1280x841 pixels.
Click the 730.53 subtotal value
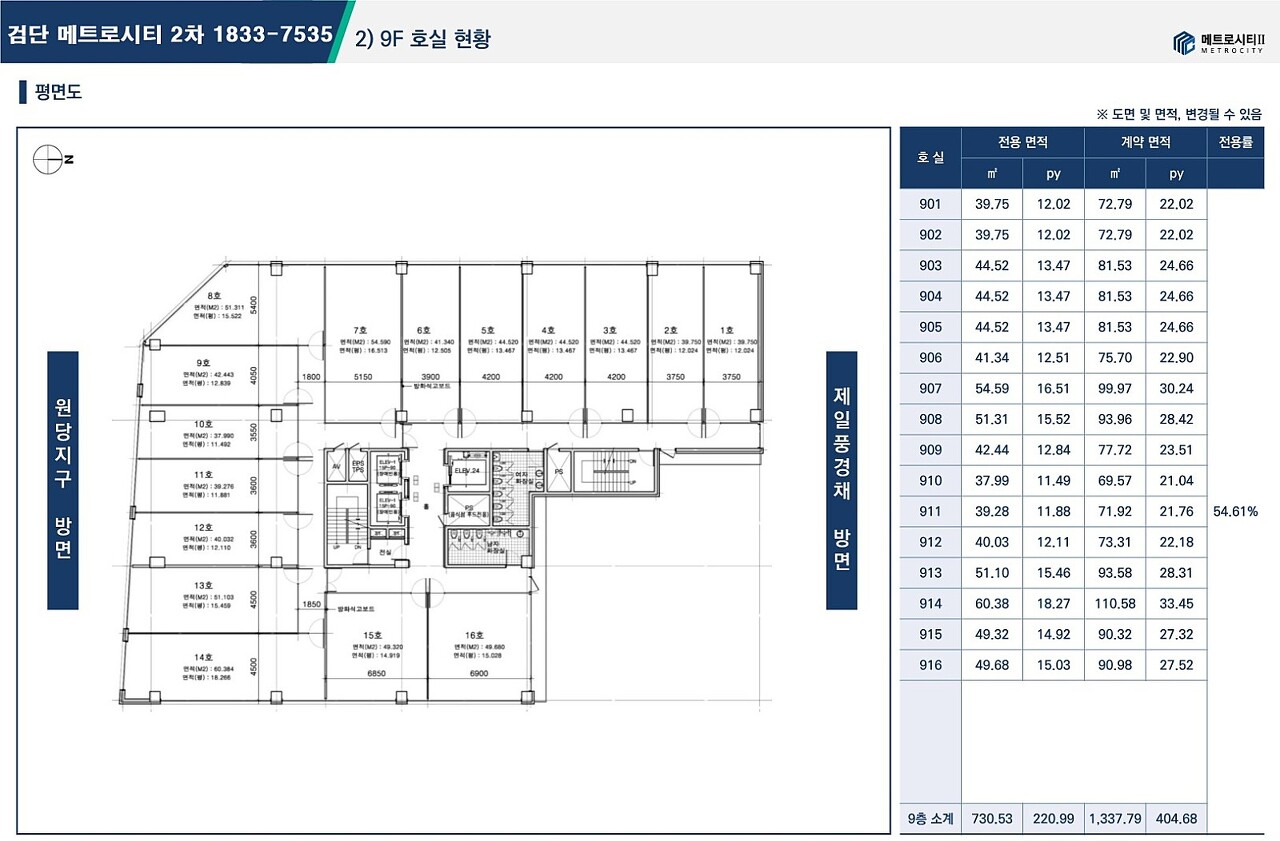click(992, 819)
